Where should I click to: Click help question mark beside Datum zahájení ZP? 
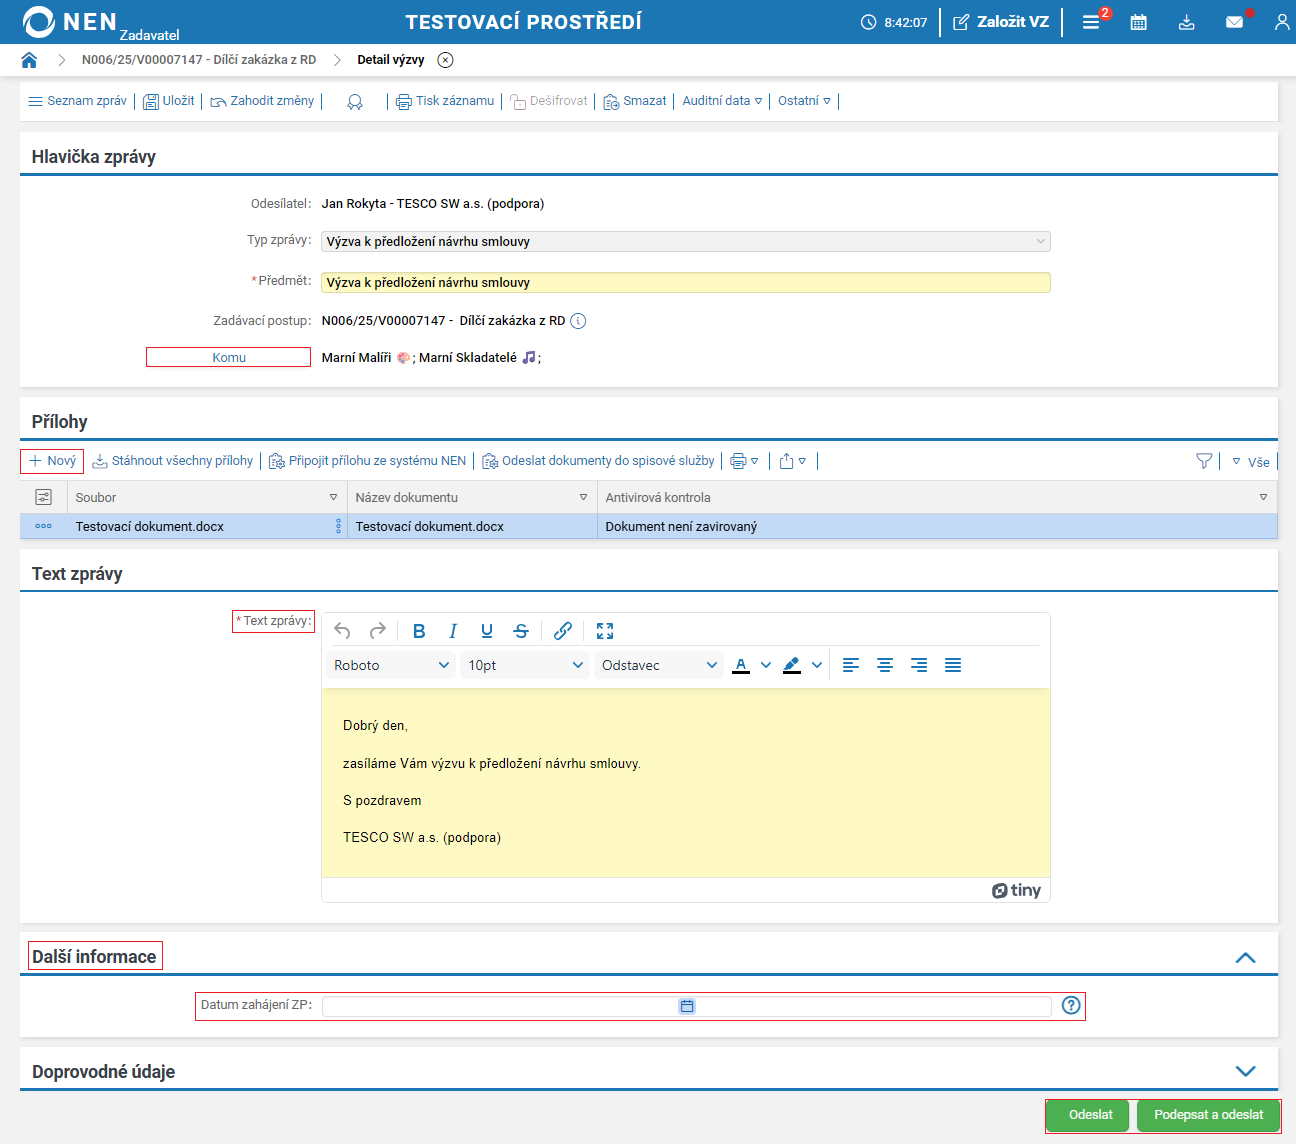tap(1071, 1005)
